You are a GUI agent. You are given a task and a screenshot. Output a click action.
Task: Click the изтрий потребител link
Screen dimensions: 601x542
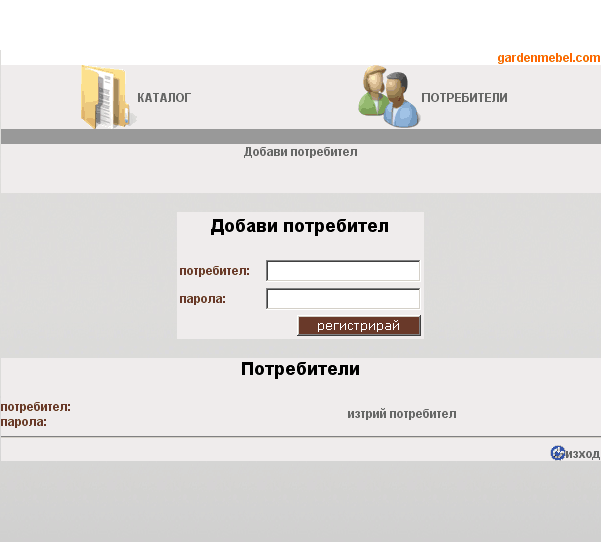(x=402, y=414)
